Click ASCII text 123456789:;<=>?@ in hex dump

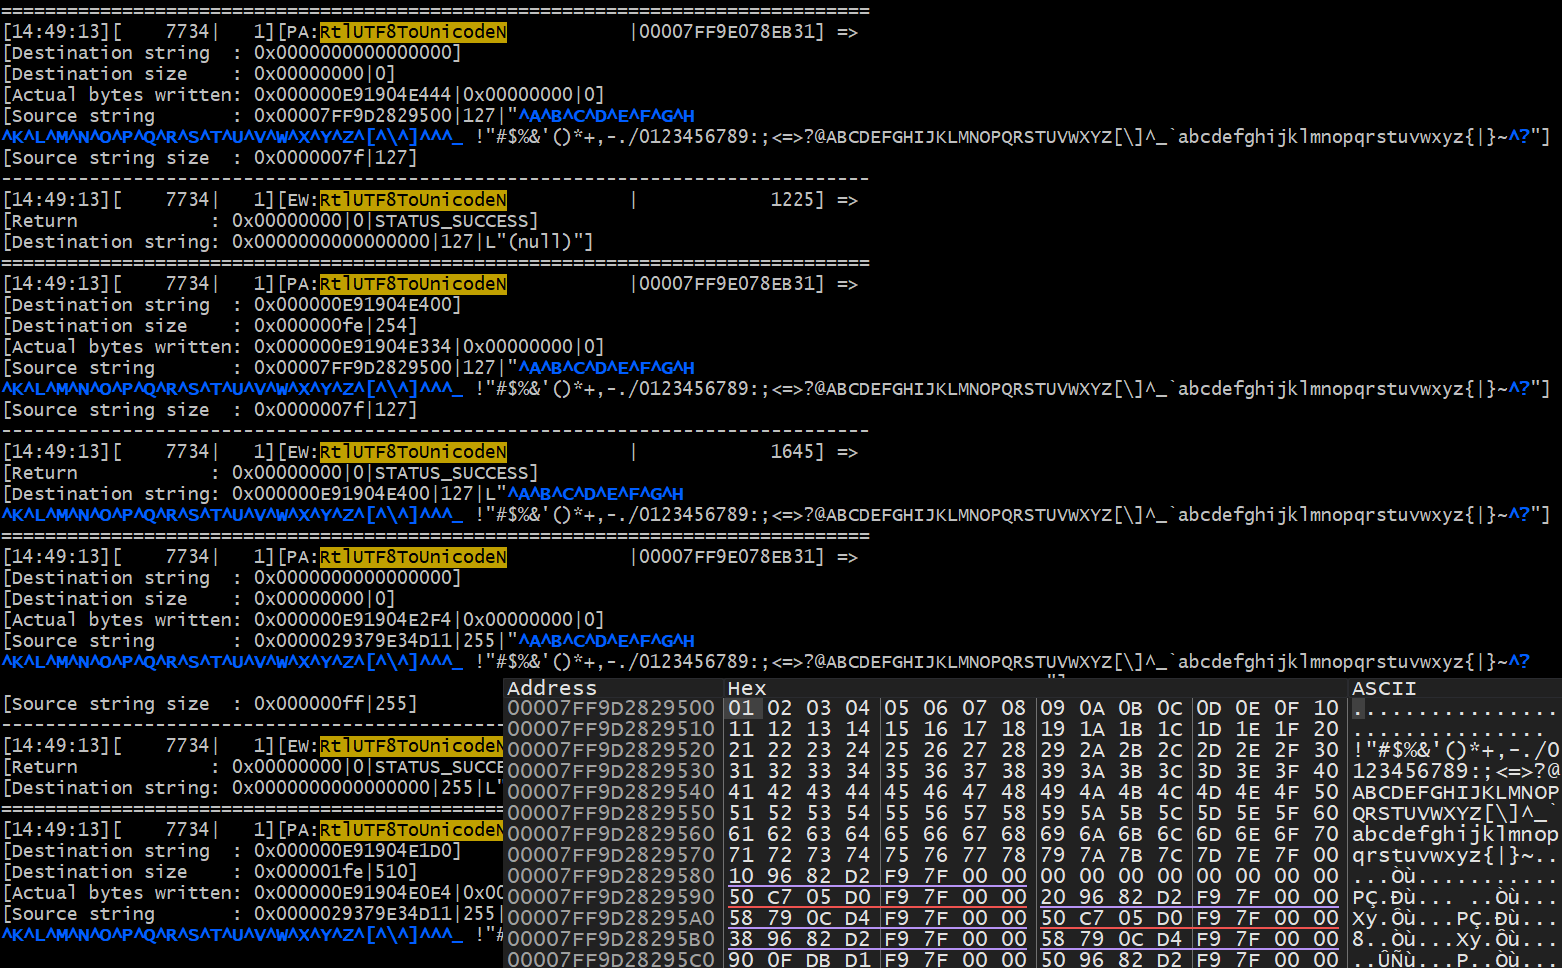coord(1455,771)
